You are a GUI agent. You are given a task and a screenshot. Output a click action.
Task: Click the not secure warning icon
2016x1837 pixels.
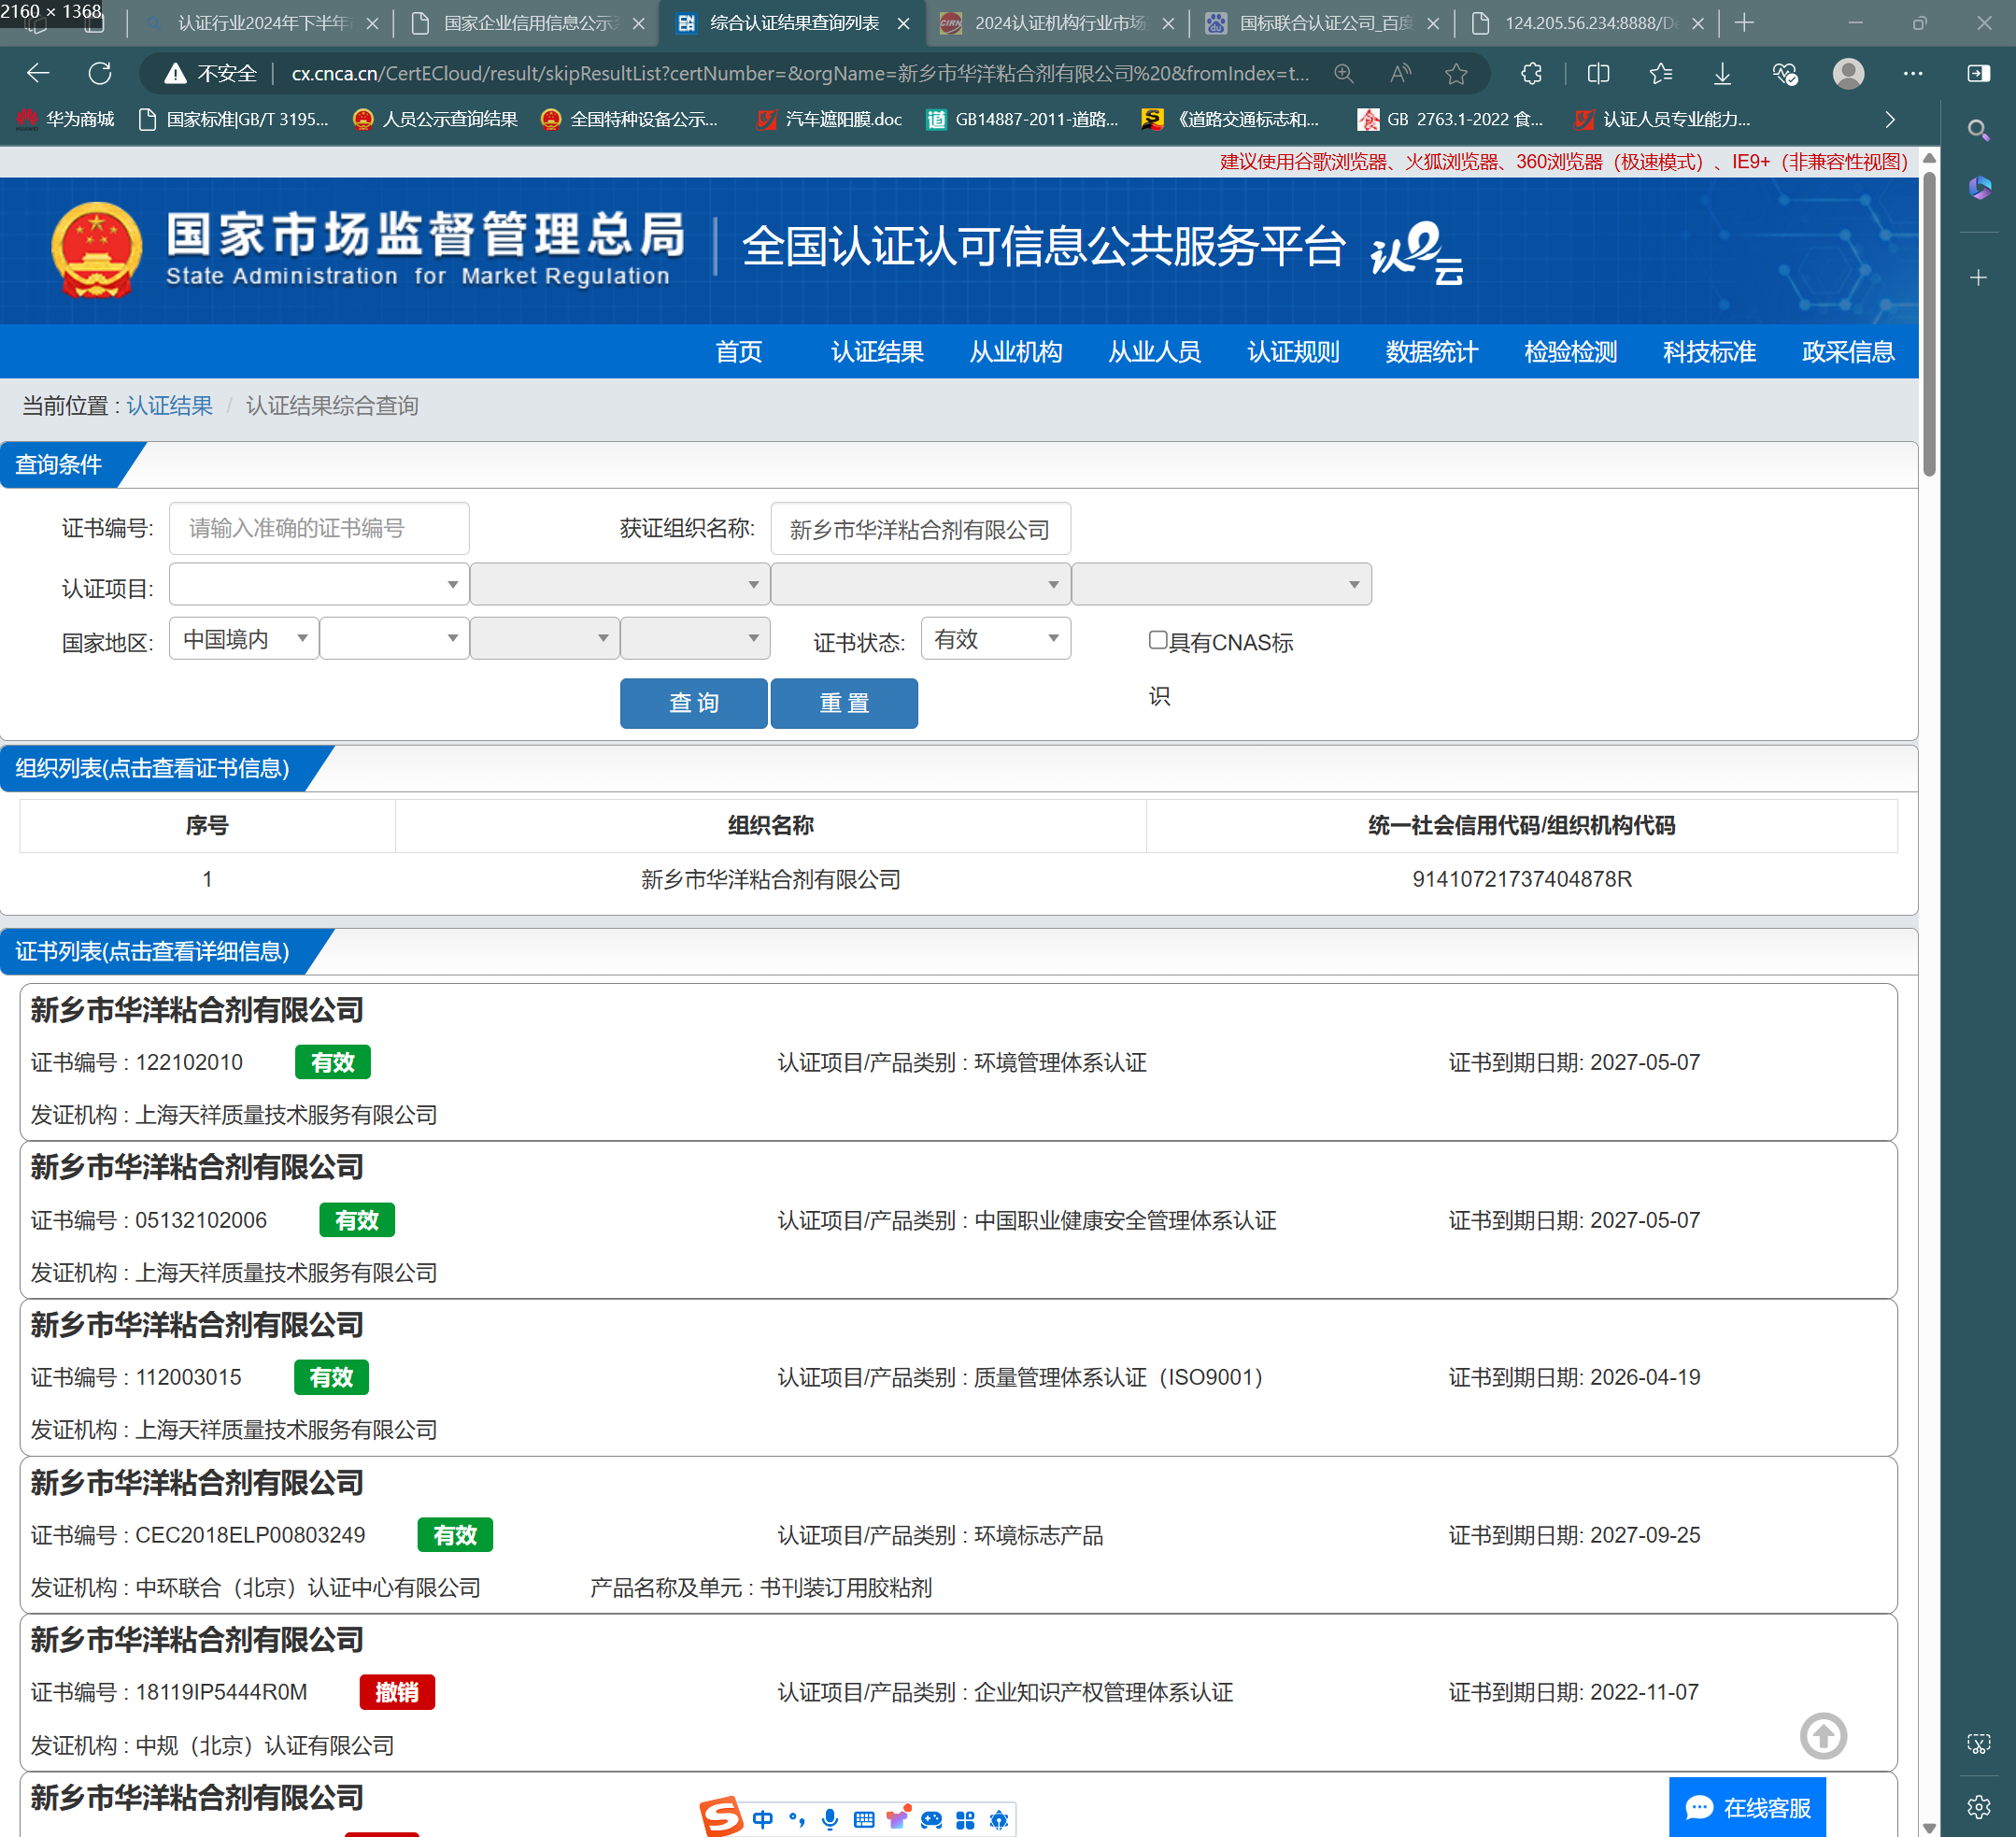(x=175, y=73)
